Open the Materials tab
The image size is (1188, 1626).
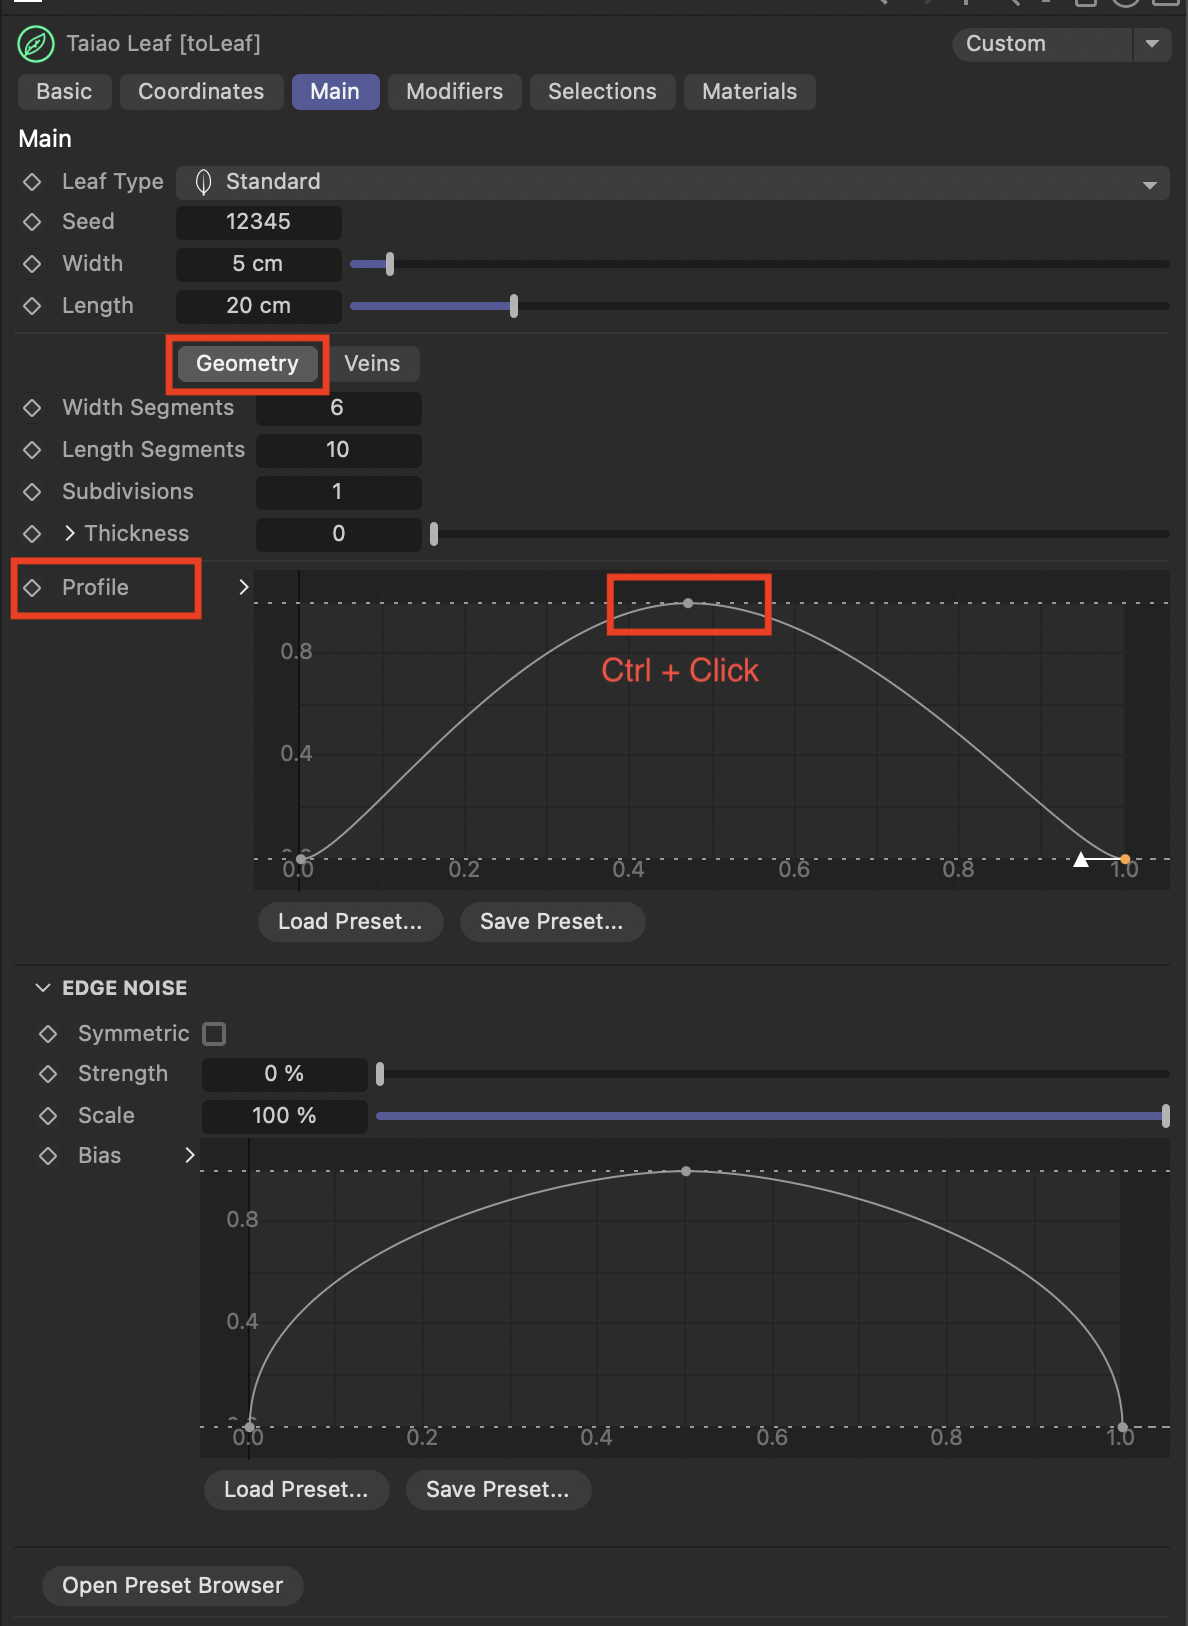coord(750,92)
